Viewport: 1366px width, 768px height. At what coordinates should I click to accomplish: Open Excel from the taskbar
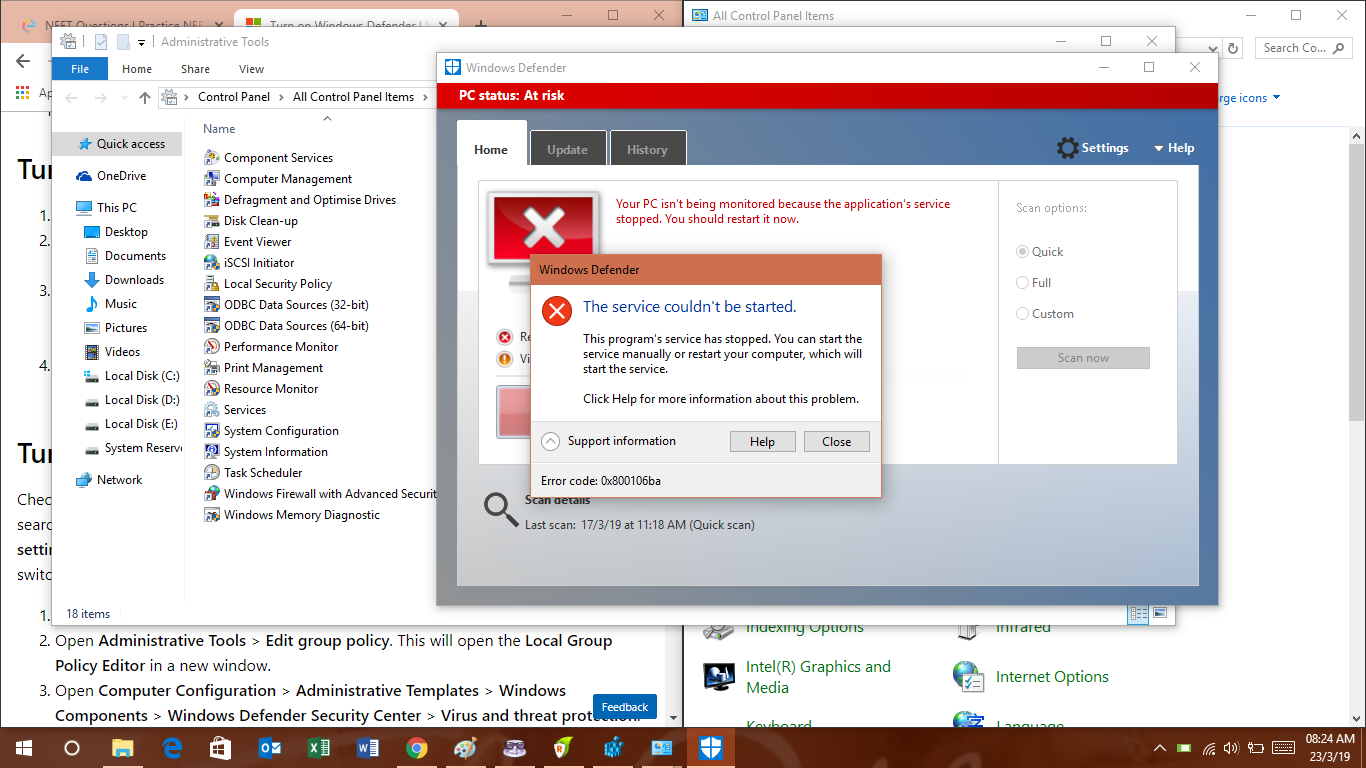319,747
